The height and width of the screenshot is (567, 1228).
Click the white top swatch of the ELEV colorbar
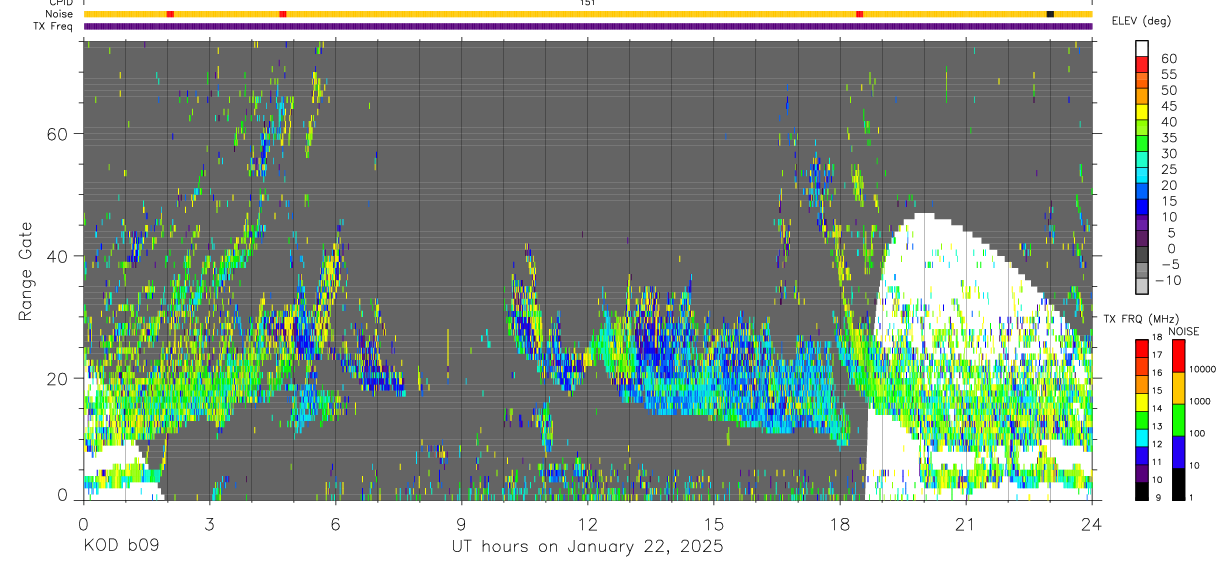pos(1142,49)
